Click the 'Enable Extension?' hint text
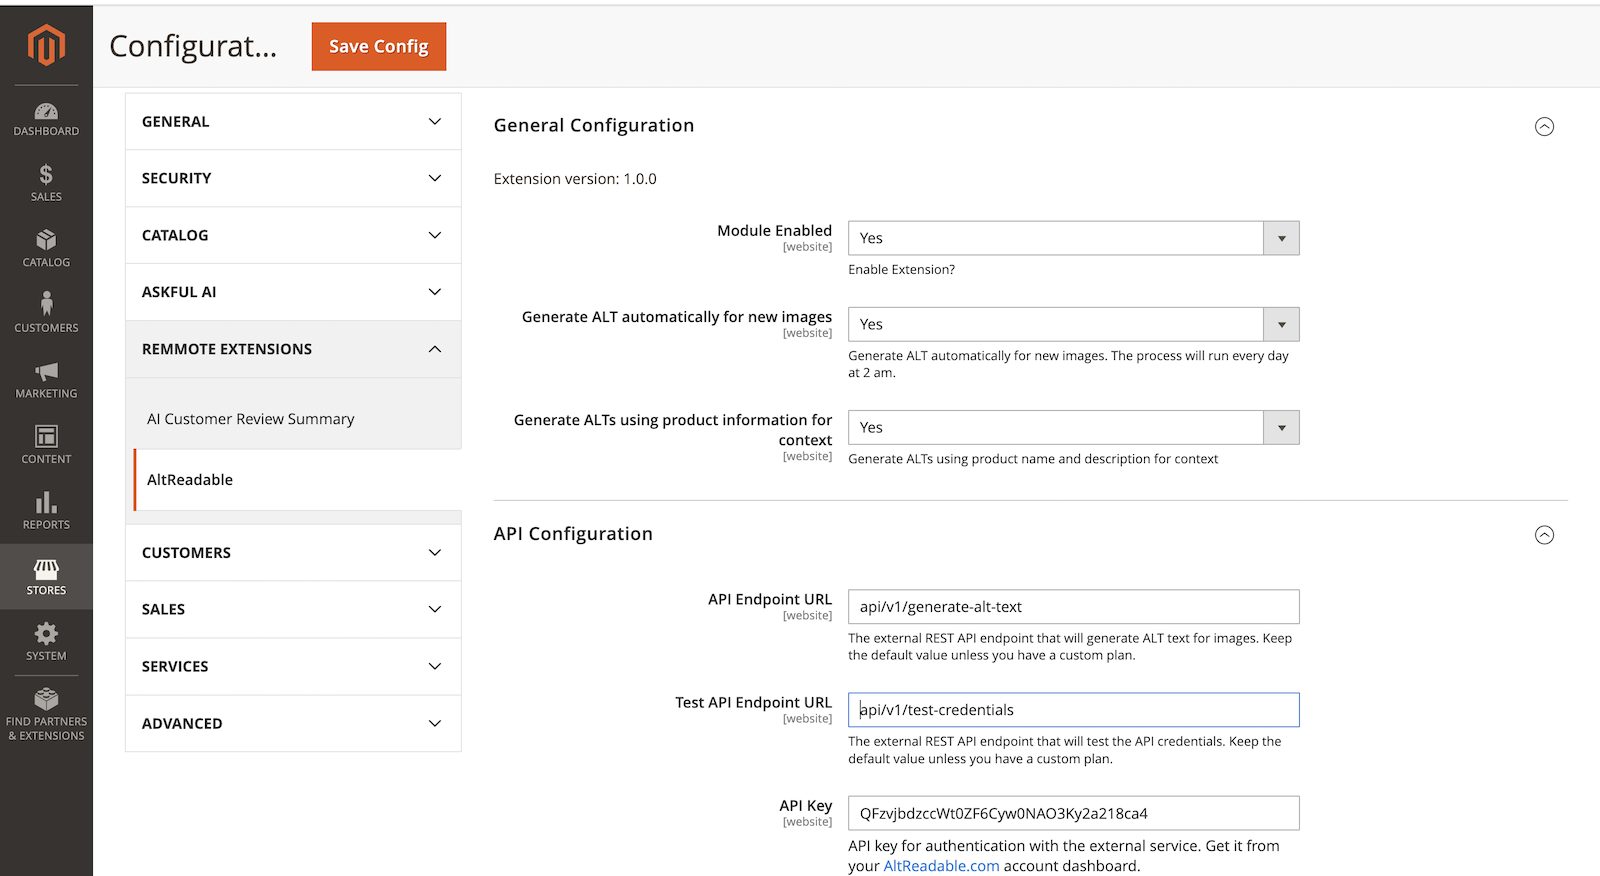This screenshot has width=1600, height=876. [901, 269]
